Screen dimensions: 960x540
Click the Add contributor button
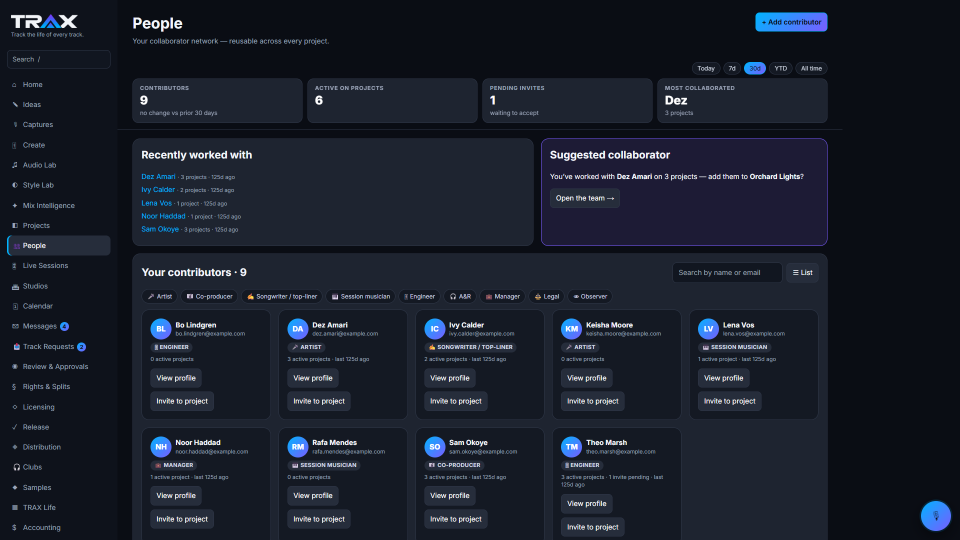click(791, 22)
